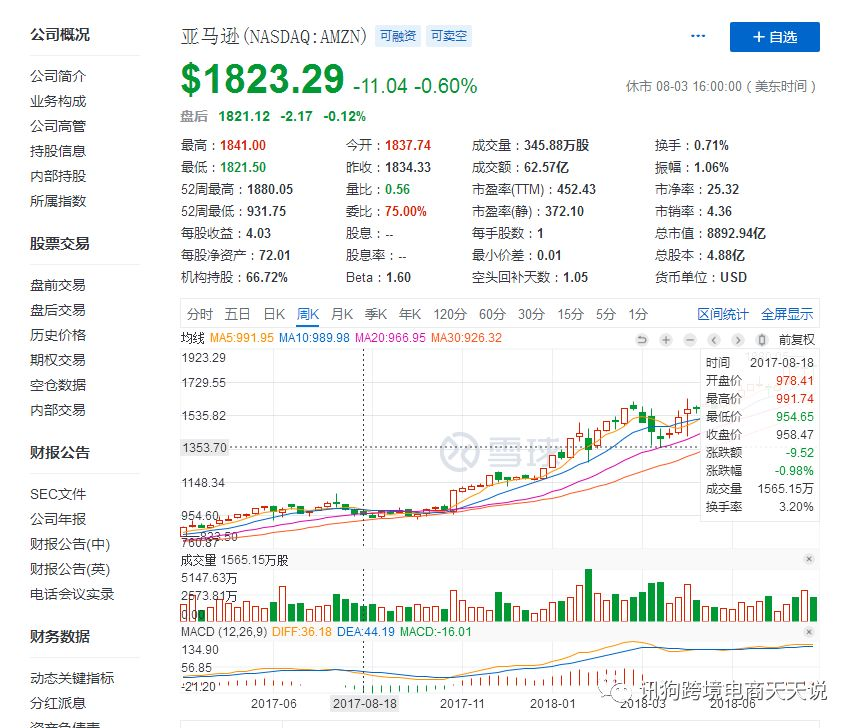Open 分红派息 in the sidebar
Screen dimensions: 855x728
pyautogui.click(x=58, y=703)
